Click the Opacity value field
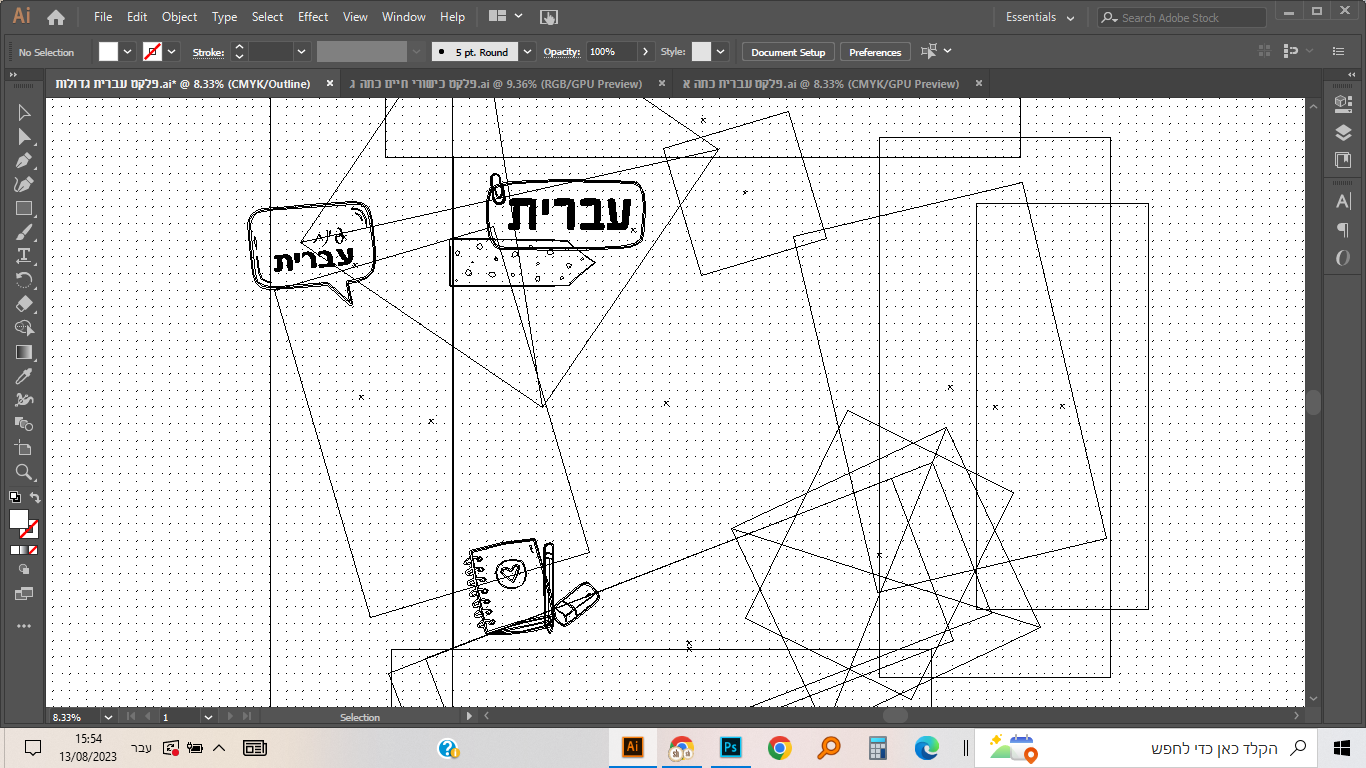Viewport: 1366px width, 768px height. tap(611, 52)
